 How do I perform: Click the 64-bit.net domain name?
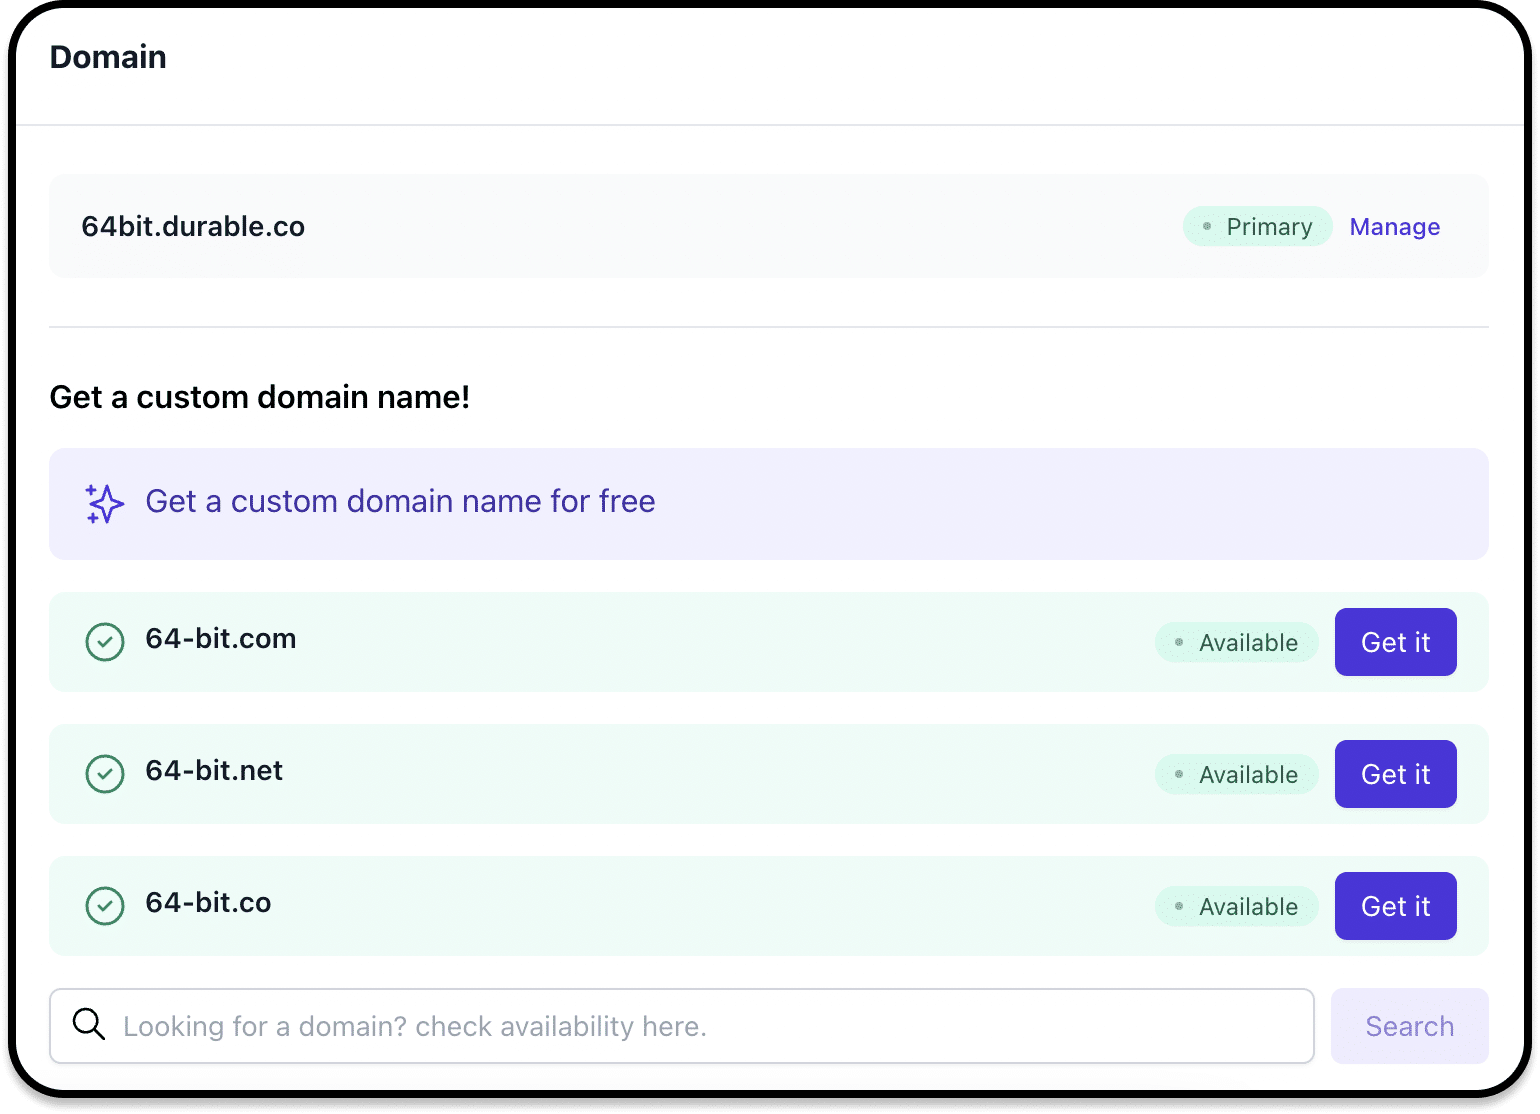tap(214, 771)
